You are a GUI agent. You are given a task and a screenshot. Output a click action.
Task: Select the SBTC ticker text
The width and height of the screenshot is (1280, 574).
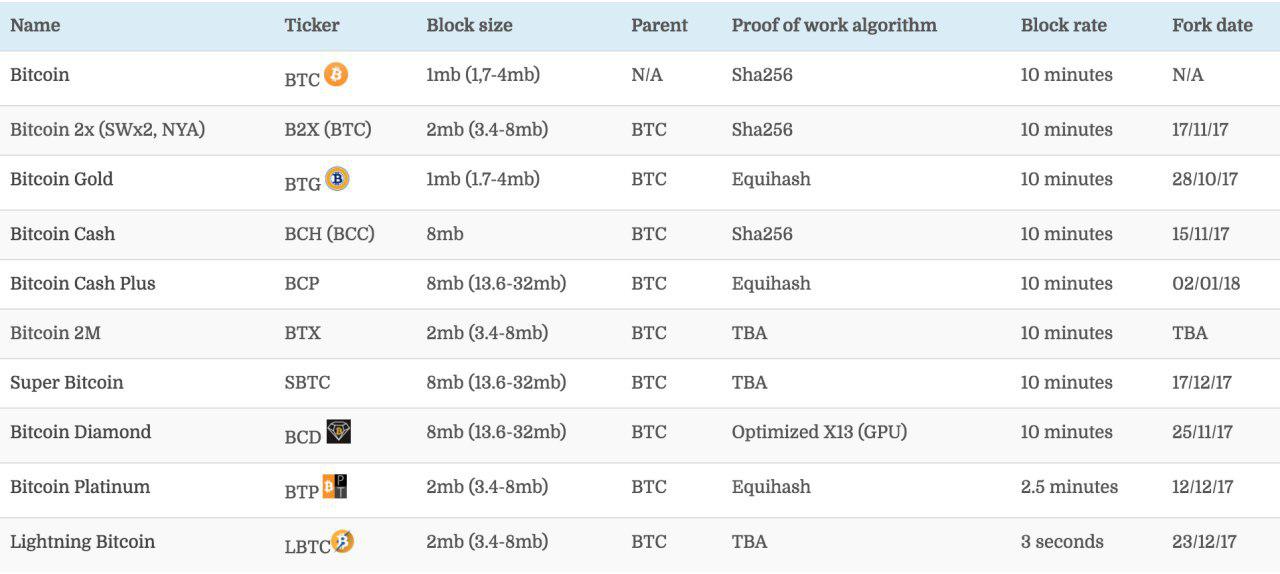point(307,383)
